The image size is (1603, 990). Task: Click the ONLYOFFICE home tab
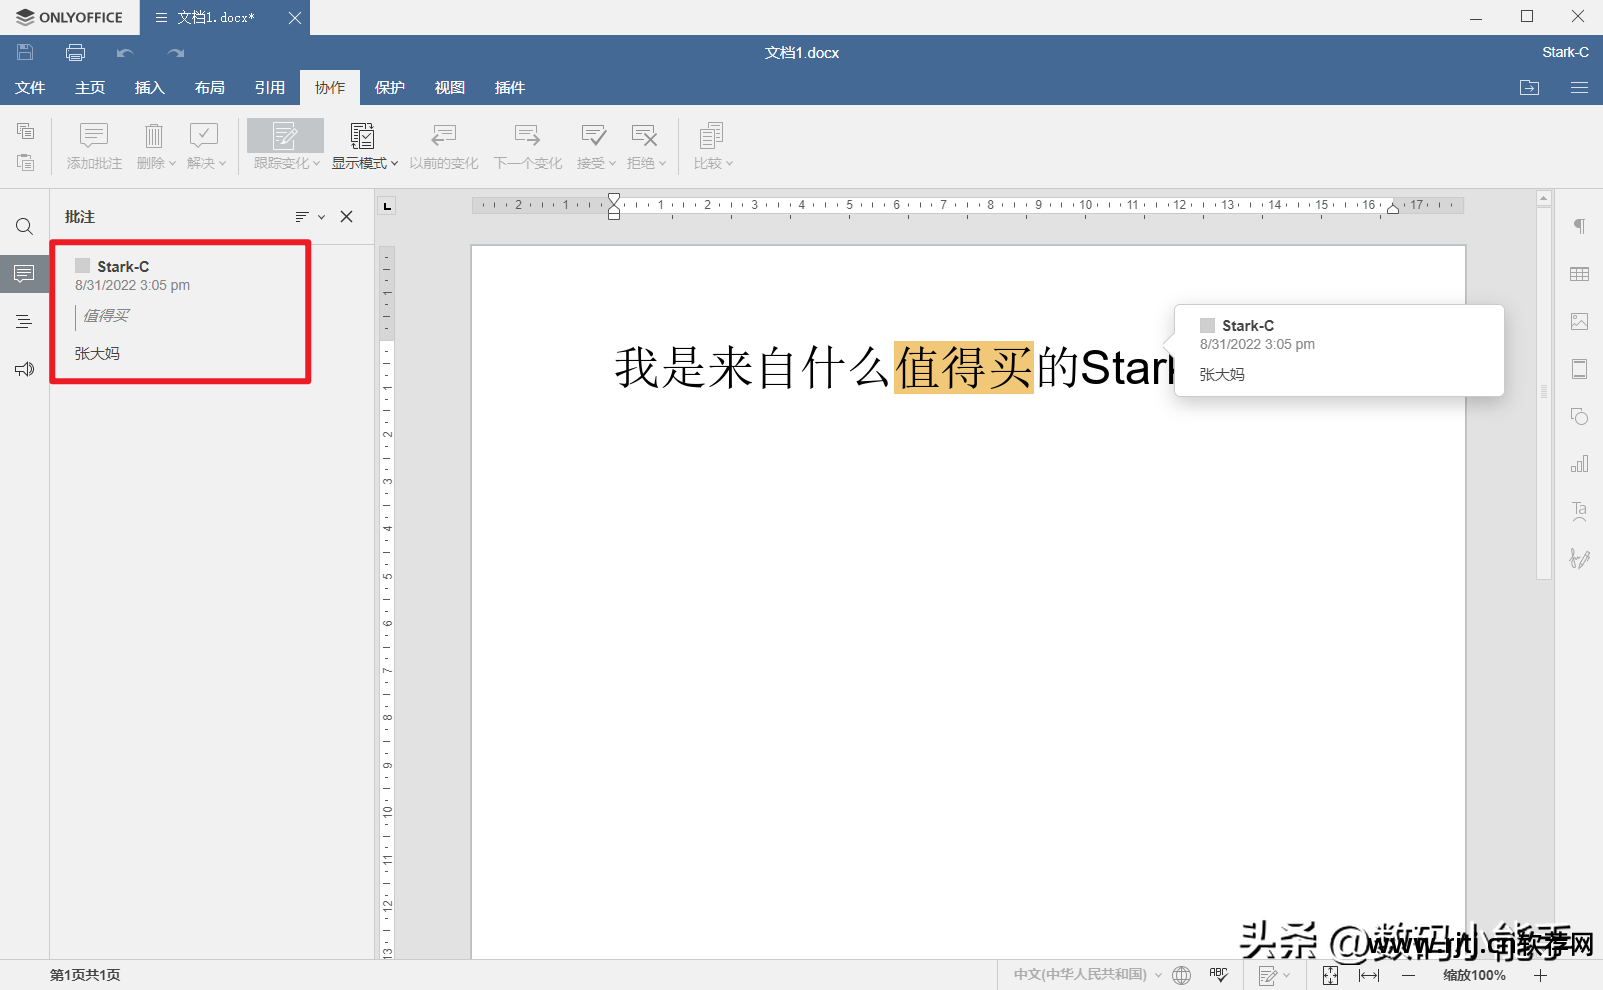coord(69,18)
